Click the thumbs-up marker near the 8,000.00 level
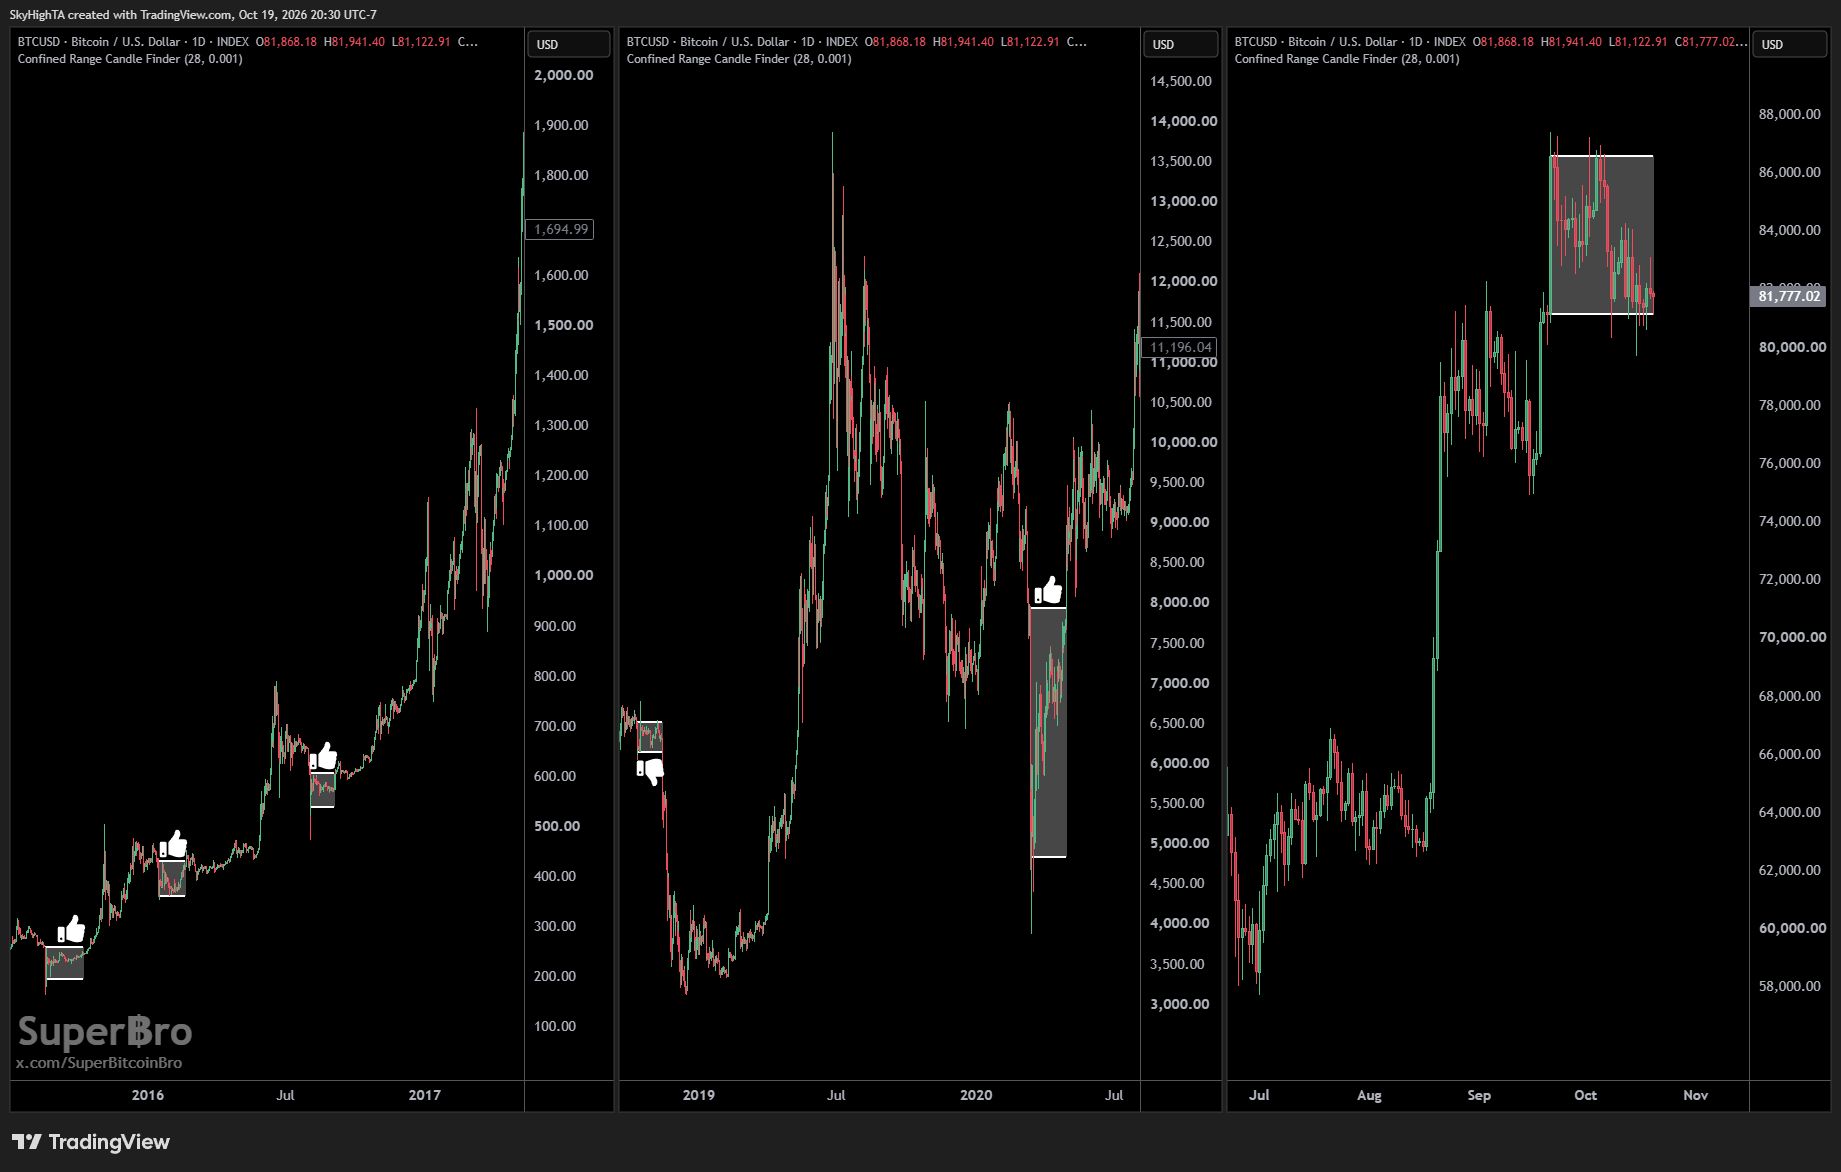 click(x=1047, y=591)
